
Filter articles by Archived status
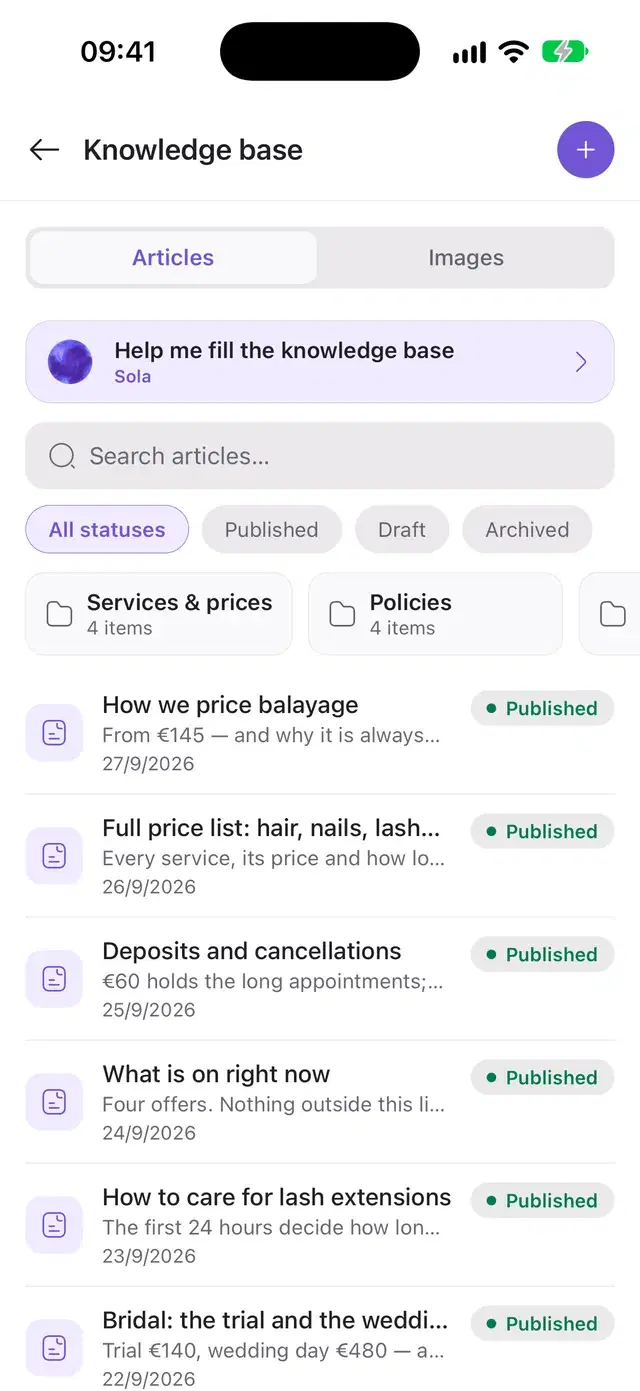pyautogui.click(x=527, y=530)
